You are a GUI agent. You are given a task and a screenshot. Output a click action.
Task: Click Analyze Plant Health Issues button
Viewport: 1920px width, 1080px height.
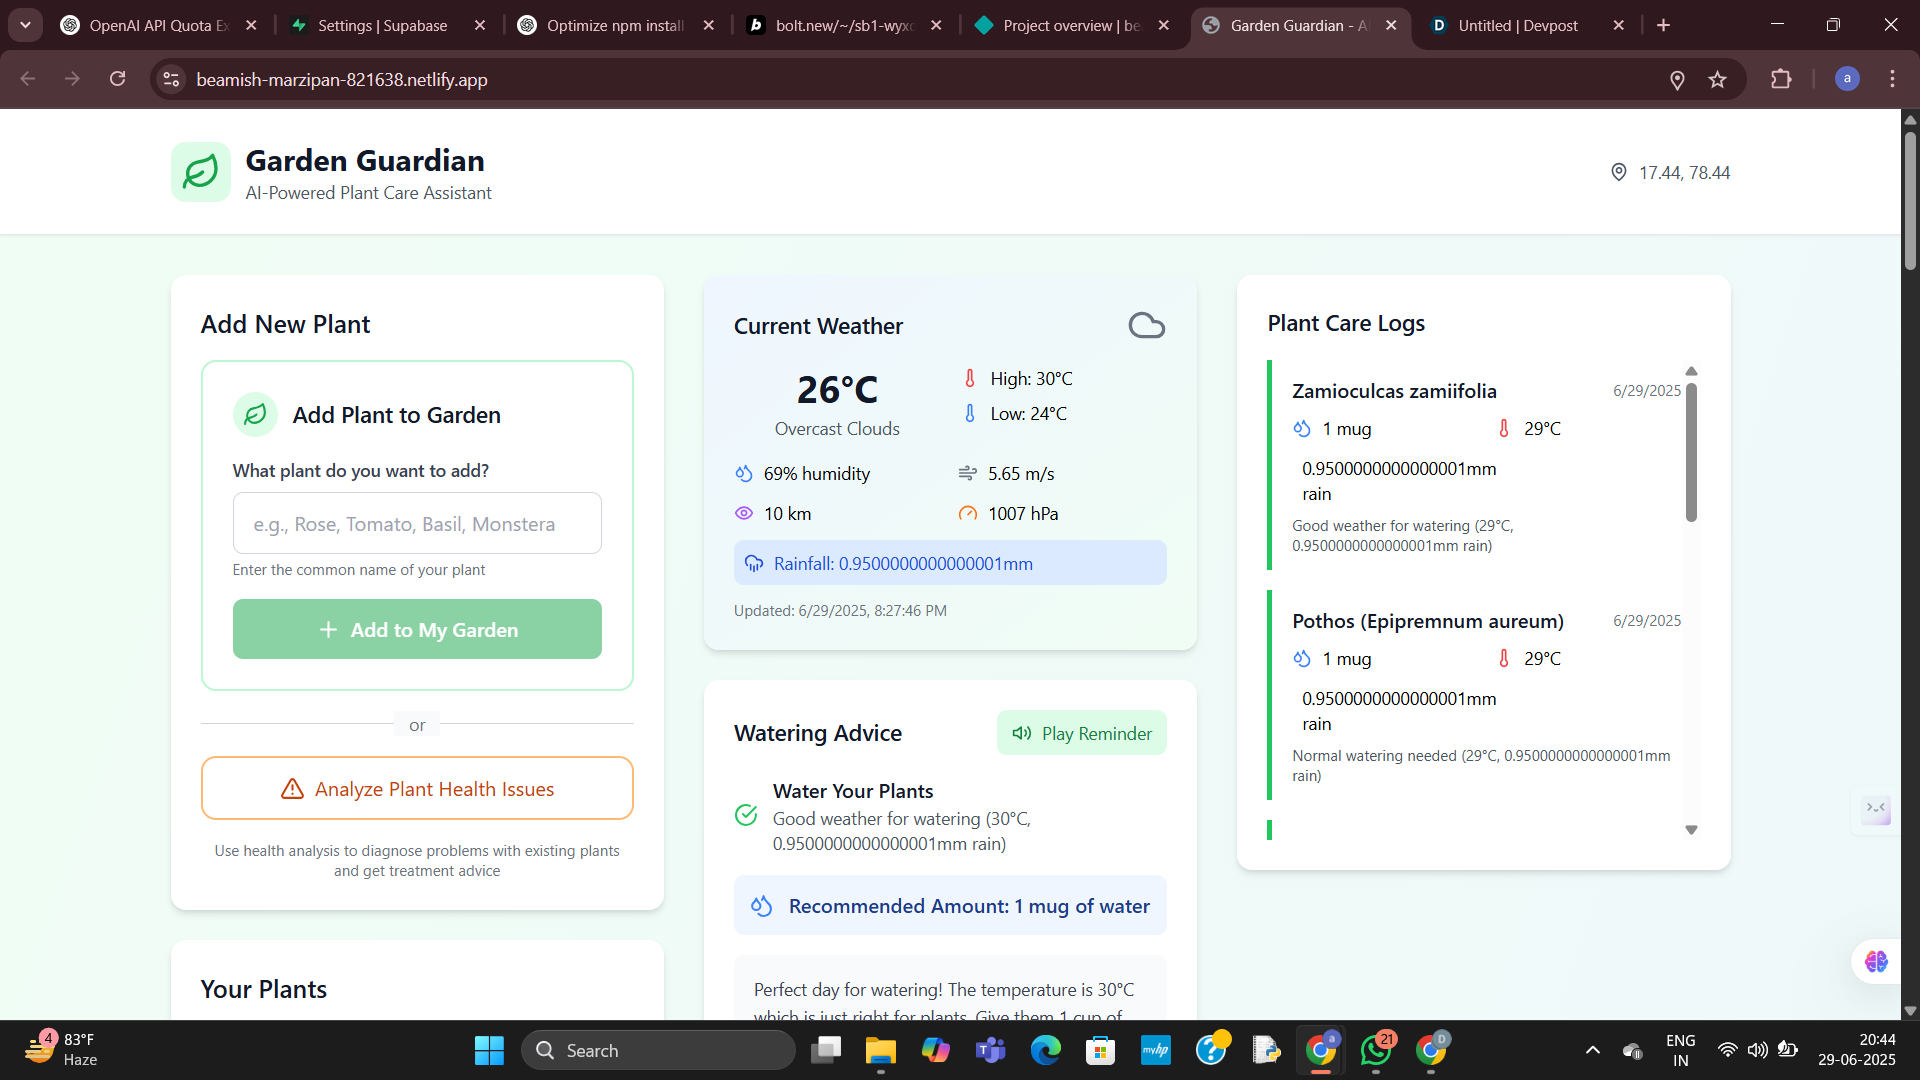tap(417, 789)
